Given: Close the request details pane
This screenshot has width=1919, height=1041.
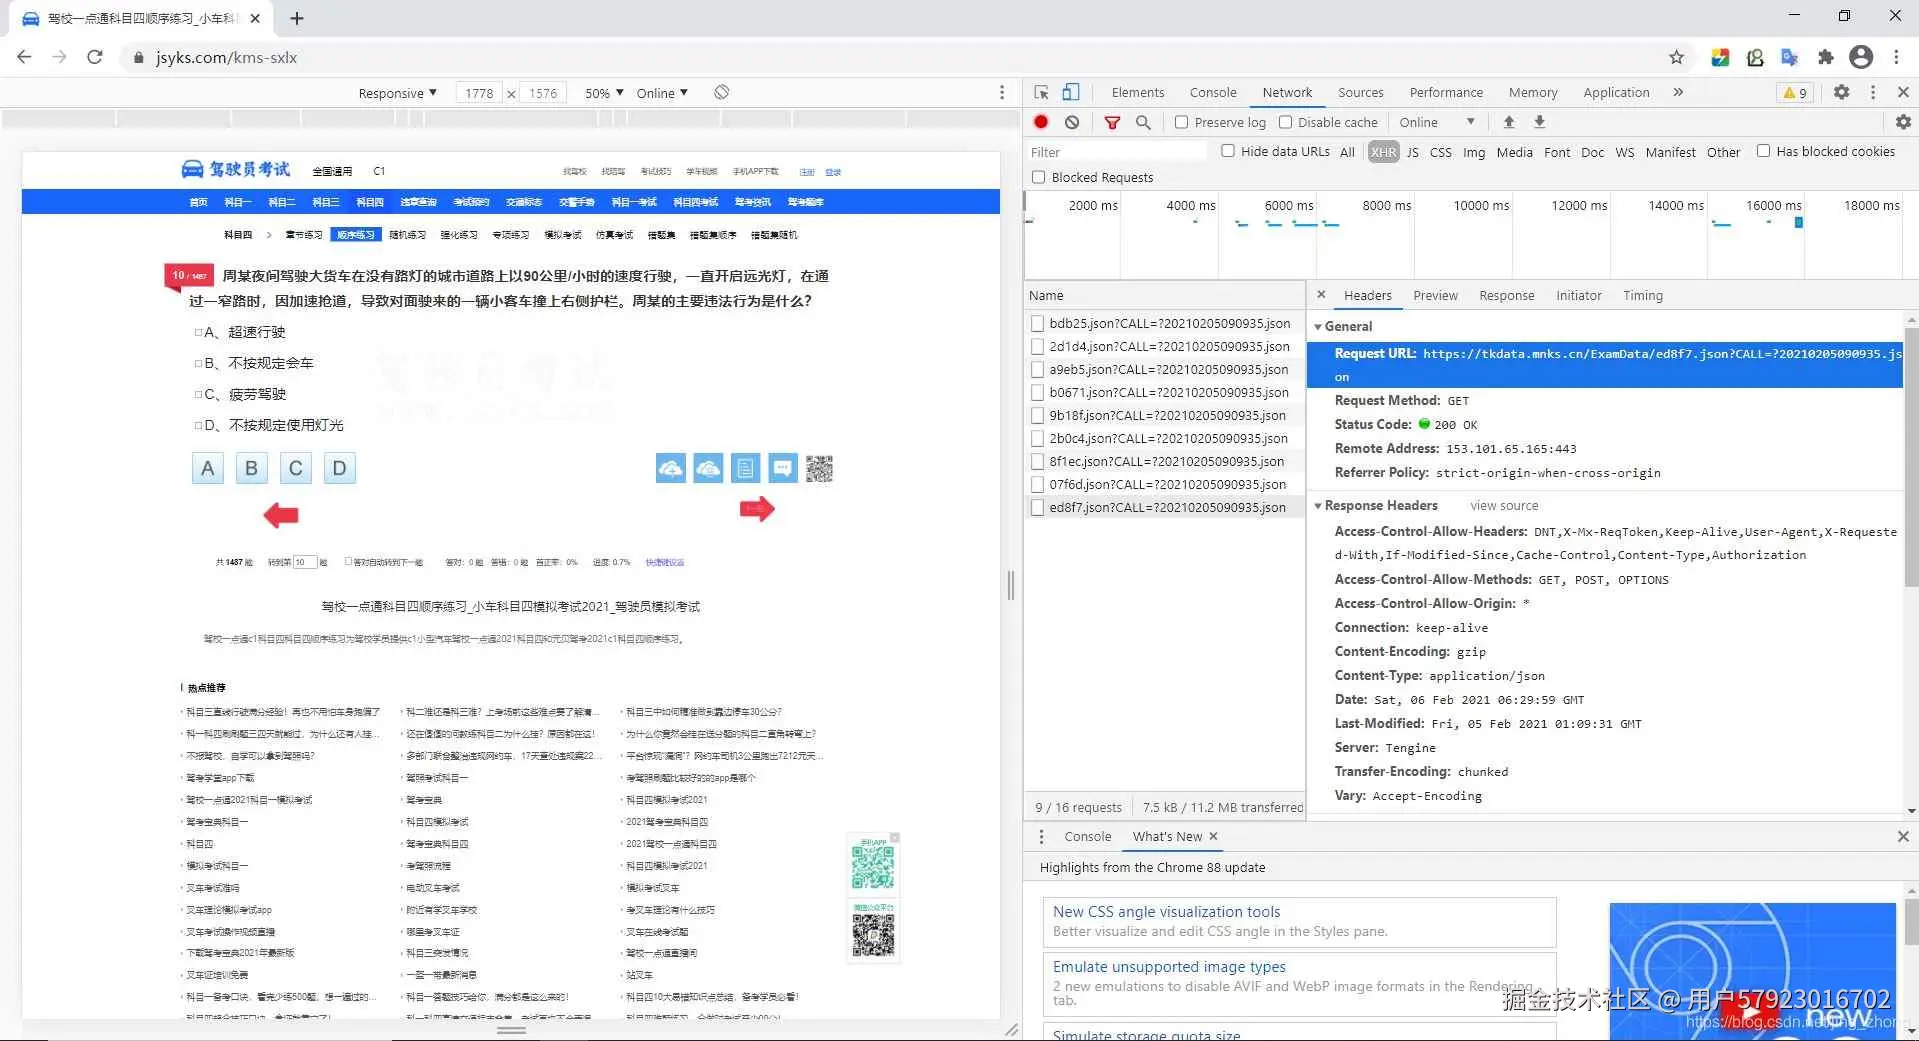Looking at the screenshot, I should click(1321, 295).
